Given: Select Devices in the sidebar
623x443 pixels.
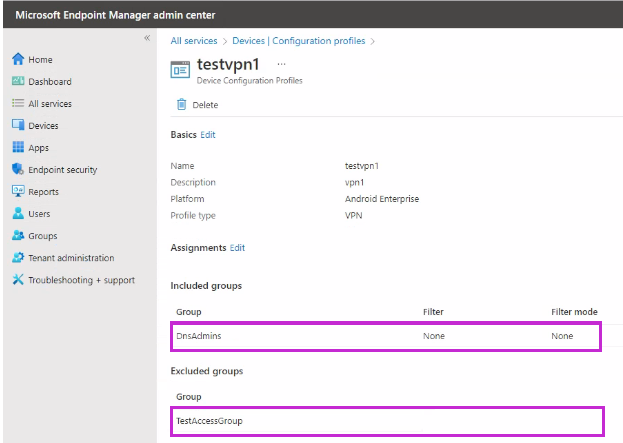Looking at the screenshot, I should 43,126.
